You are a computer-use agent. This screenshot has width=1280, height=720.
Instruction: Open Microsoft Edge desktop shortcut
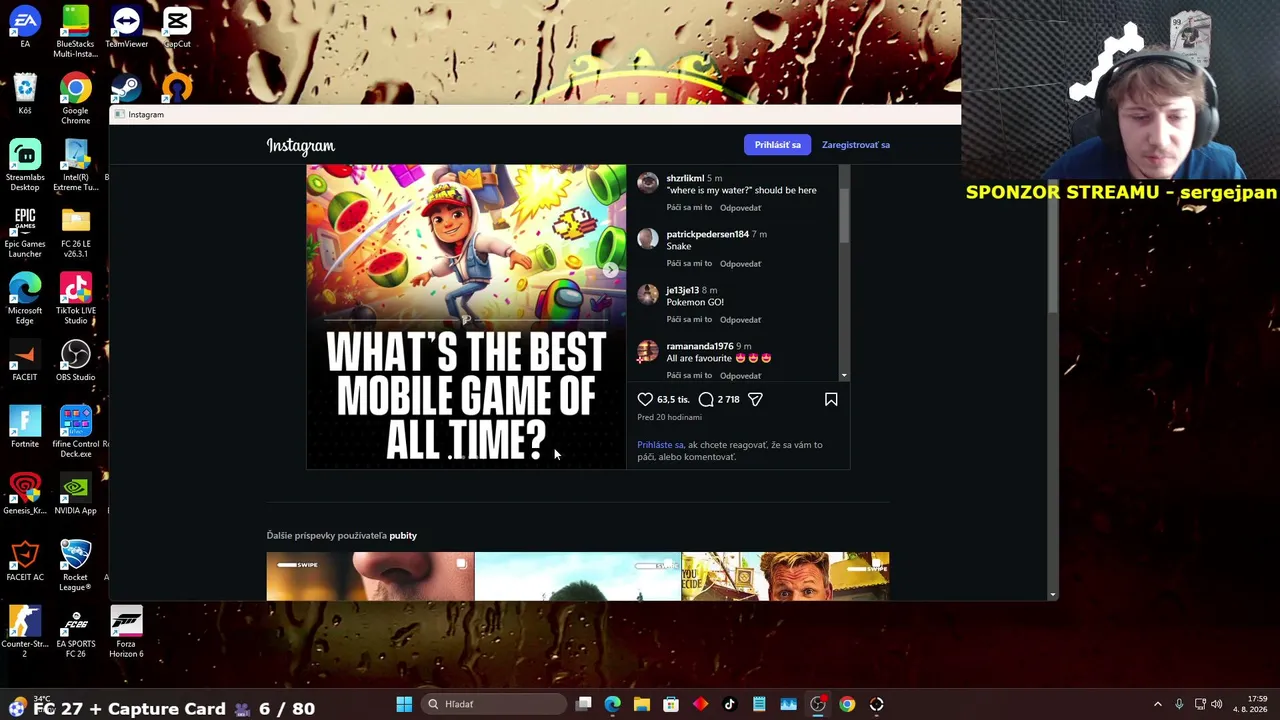(x=25, y=299)
